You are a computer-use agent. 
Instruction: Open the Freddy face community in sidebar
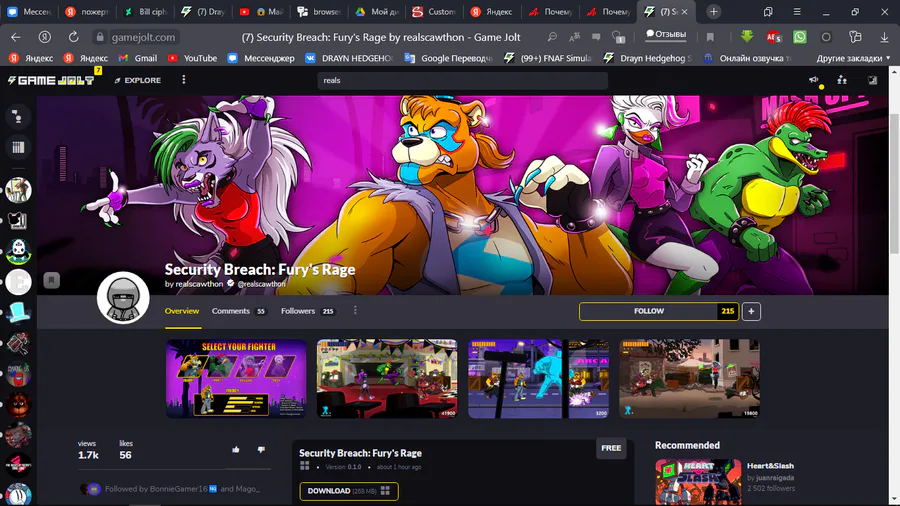(18, 404)
